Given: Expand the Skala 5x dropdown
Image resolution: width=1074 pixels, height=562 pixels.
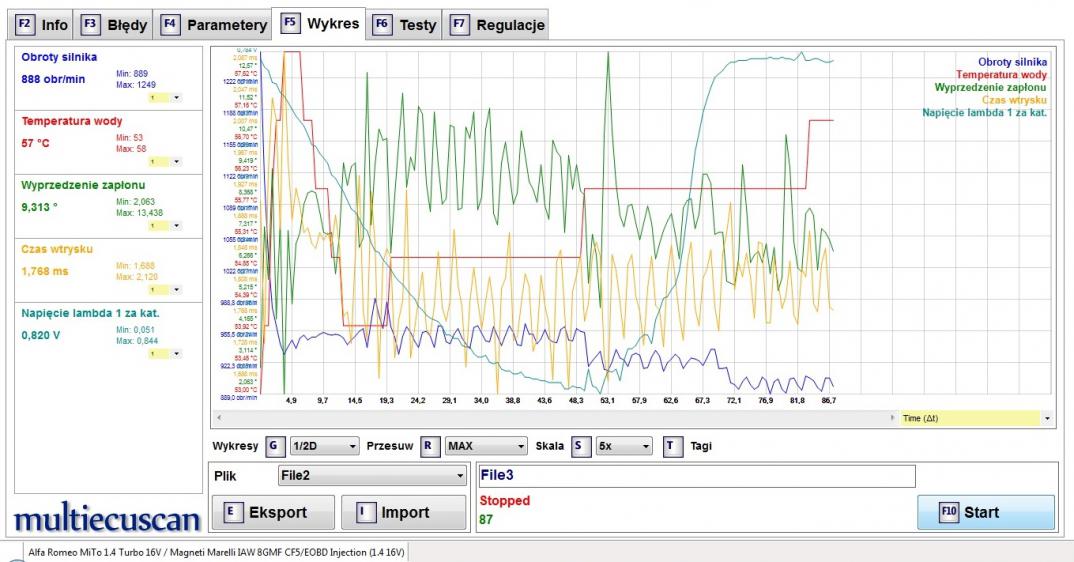Looking at the screenshot, I should pyautogui.click(x=623, y=446).
